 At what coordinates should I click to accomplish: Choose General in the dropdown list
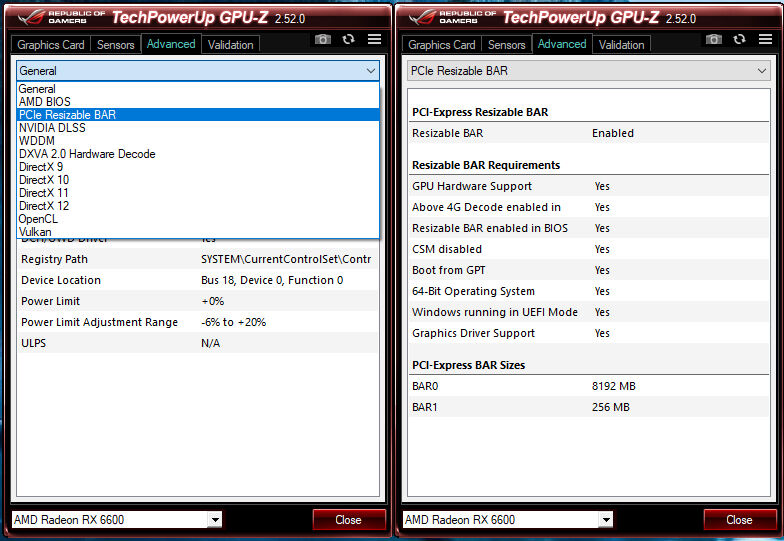click(x=198, y=89)
